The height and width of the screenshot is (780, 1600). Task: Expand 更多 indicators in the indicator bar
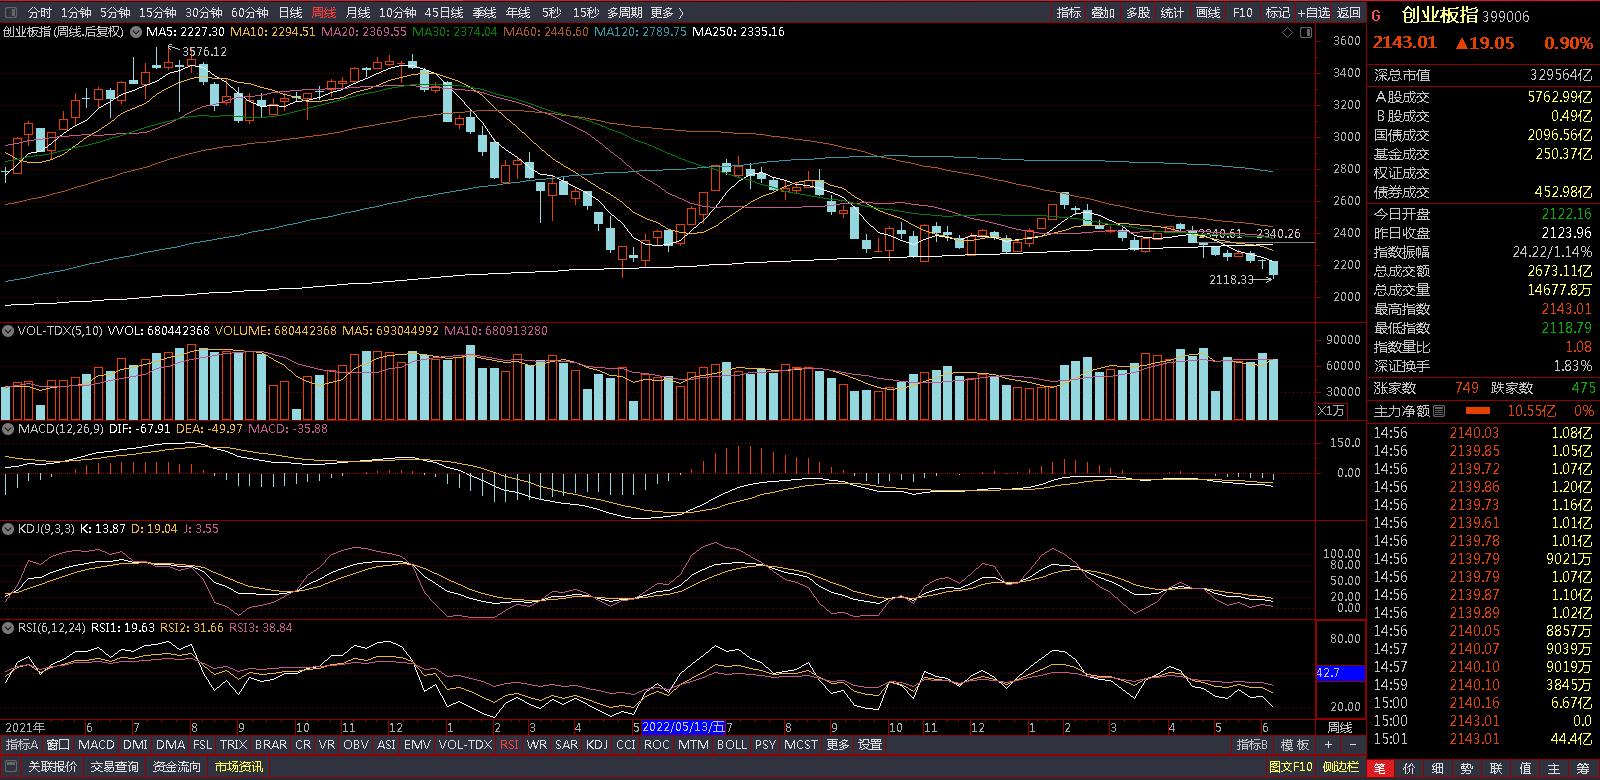[838, 745]
